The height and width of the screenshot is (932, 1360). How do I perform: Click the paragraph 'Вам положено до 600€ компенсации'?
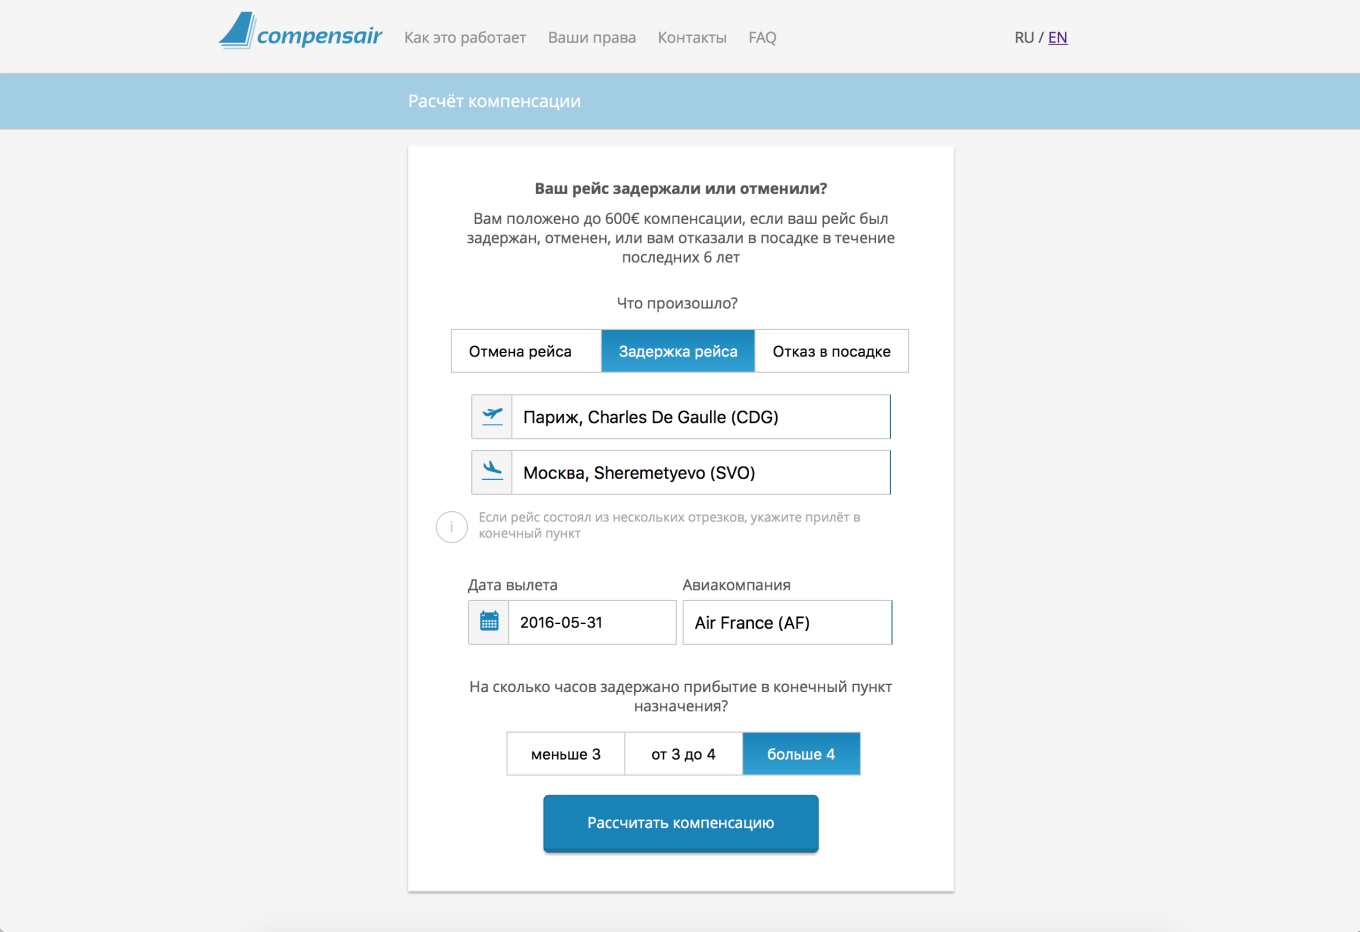pos(681,238)
